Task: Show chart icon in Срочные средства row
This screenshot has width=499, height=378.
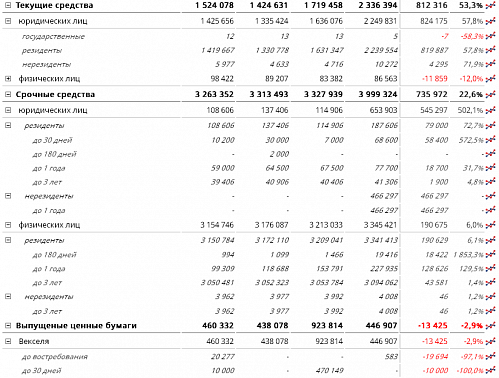Action: [490, 94]
